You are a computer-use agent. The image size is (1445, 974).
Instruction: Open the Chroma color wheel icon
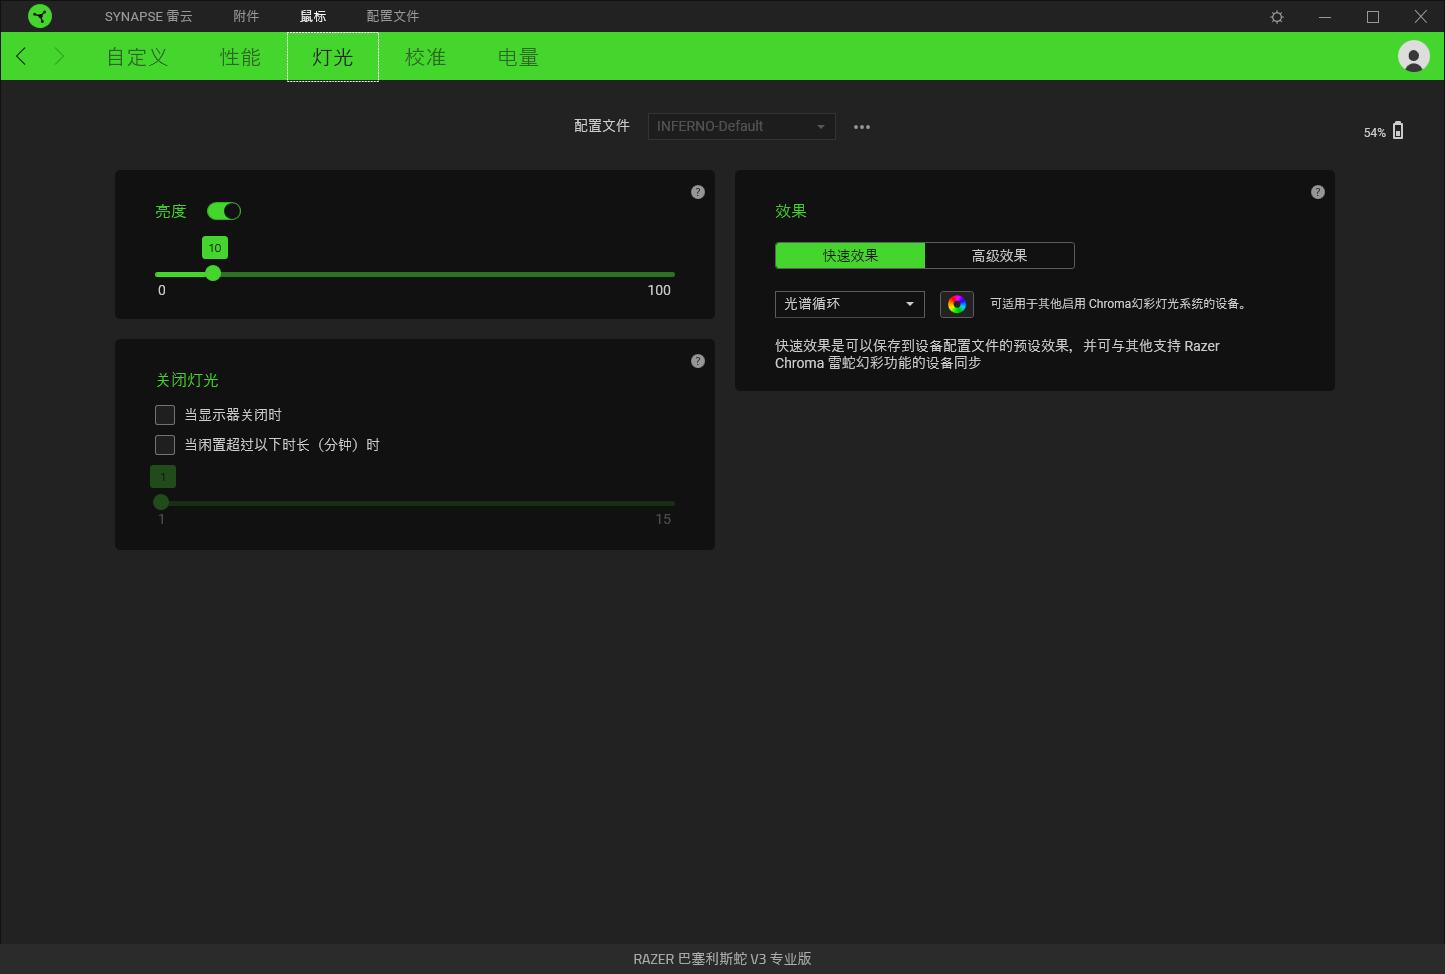tap(957, 304)
